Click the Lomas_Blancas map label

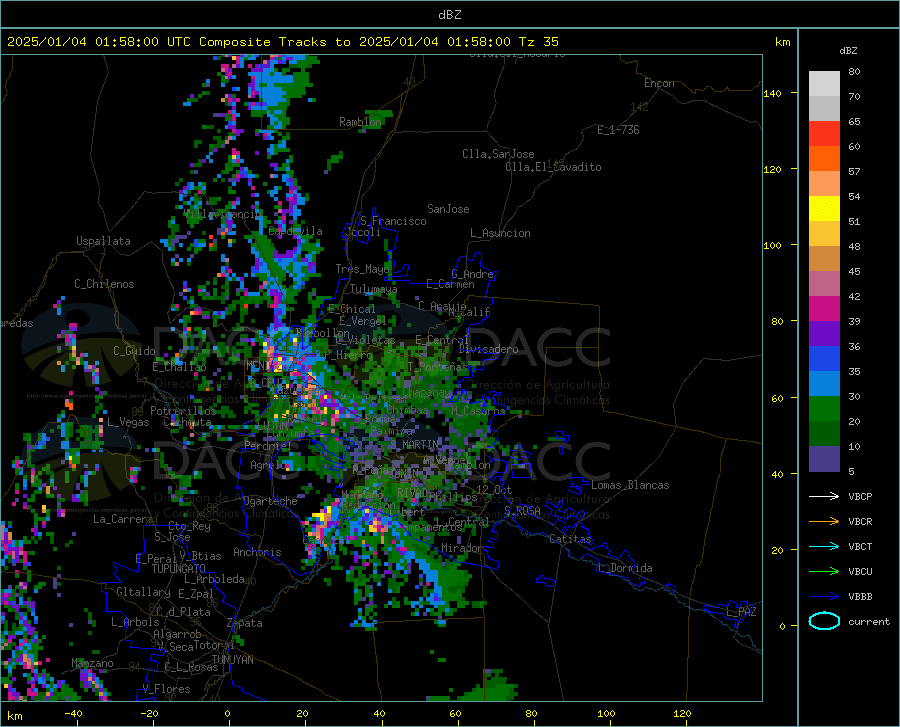630,485
